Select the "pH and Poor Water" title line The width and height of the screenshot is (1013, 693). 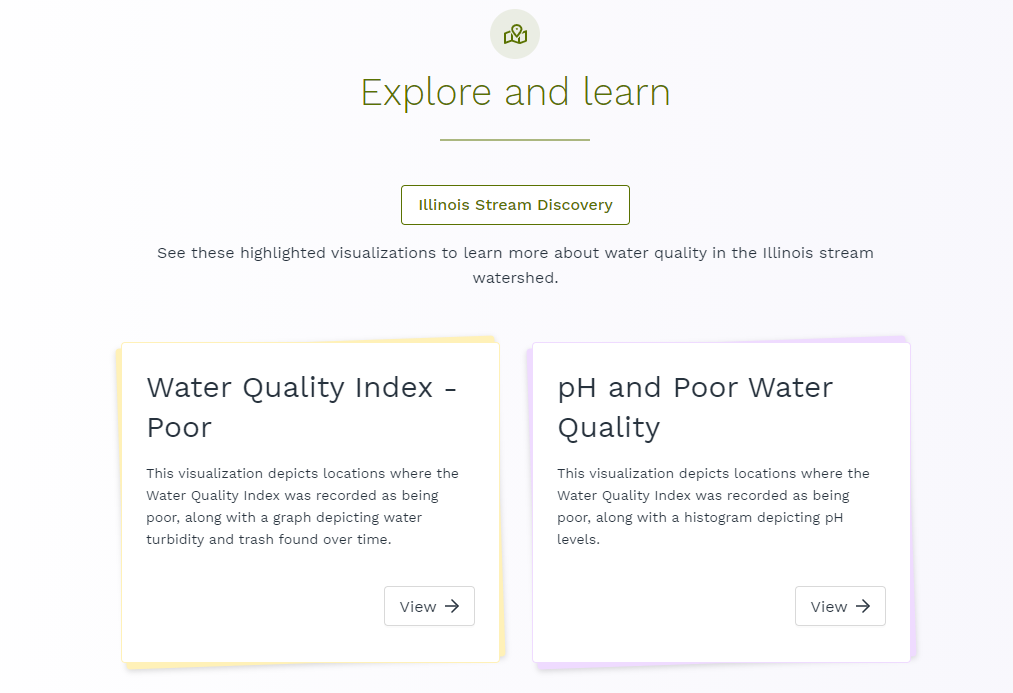[x=695, y=387]
